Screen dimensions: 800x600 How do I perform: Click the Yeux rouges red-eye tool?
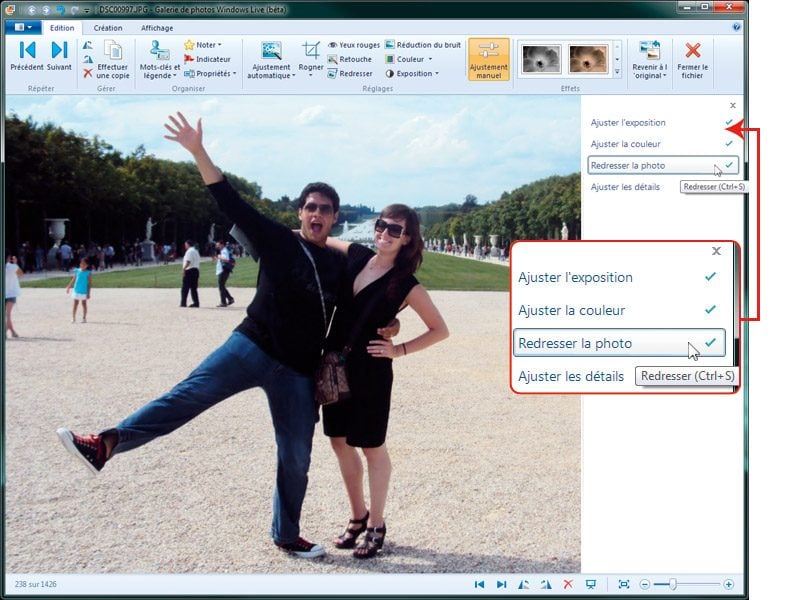click(354, 45)
